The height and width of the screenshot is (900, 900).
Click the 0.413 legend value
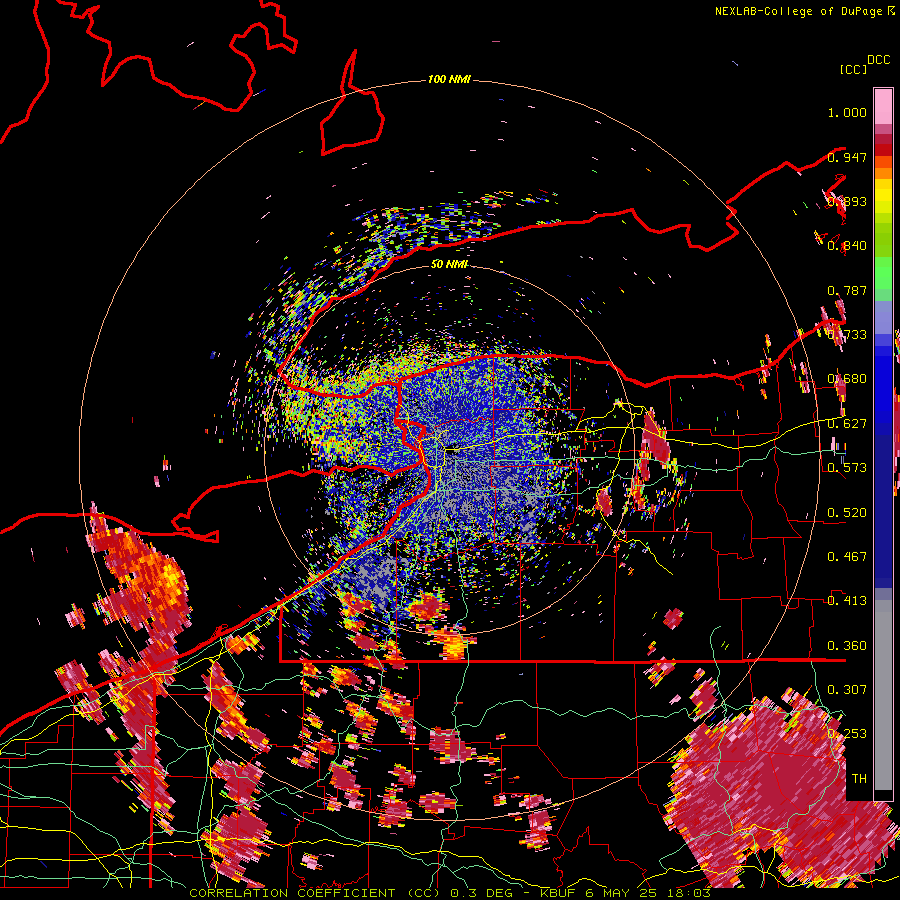click(x=847, y=600)
